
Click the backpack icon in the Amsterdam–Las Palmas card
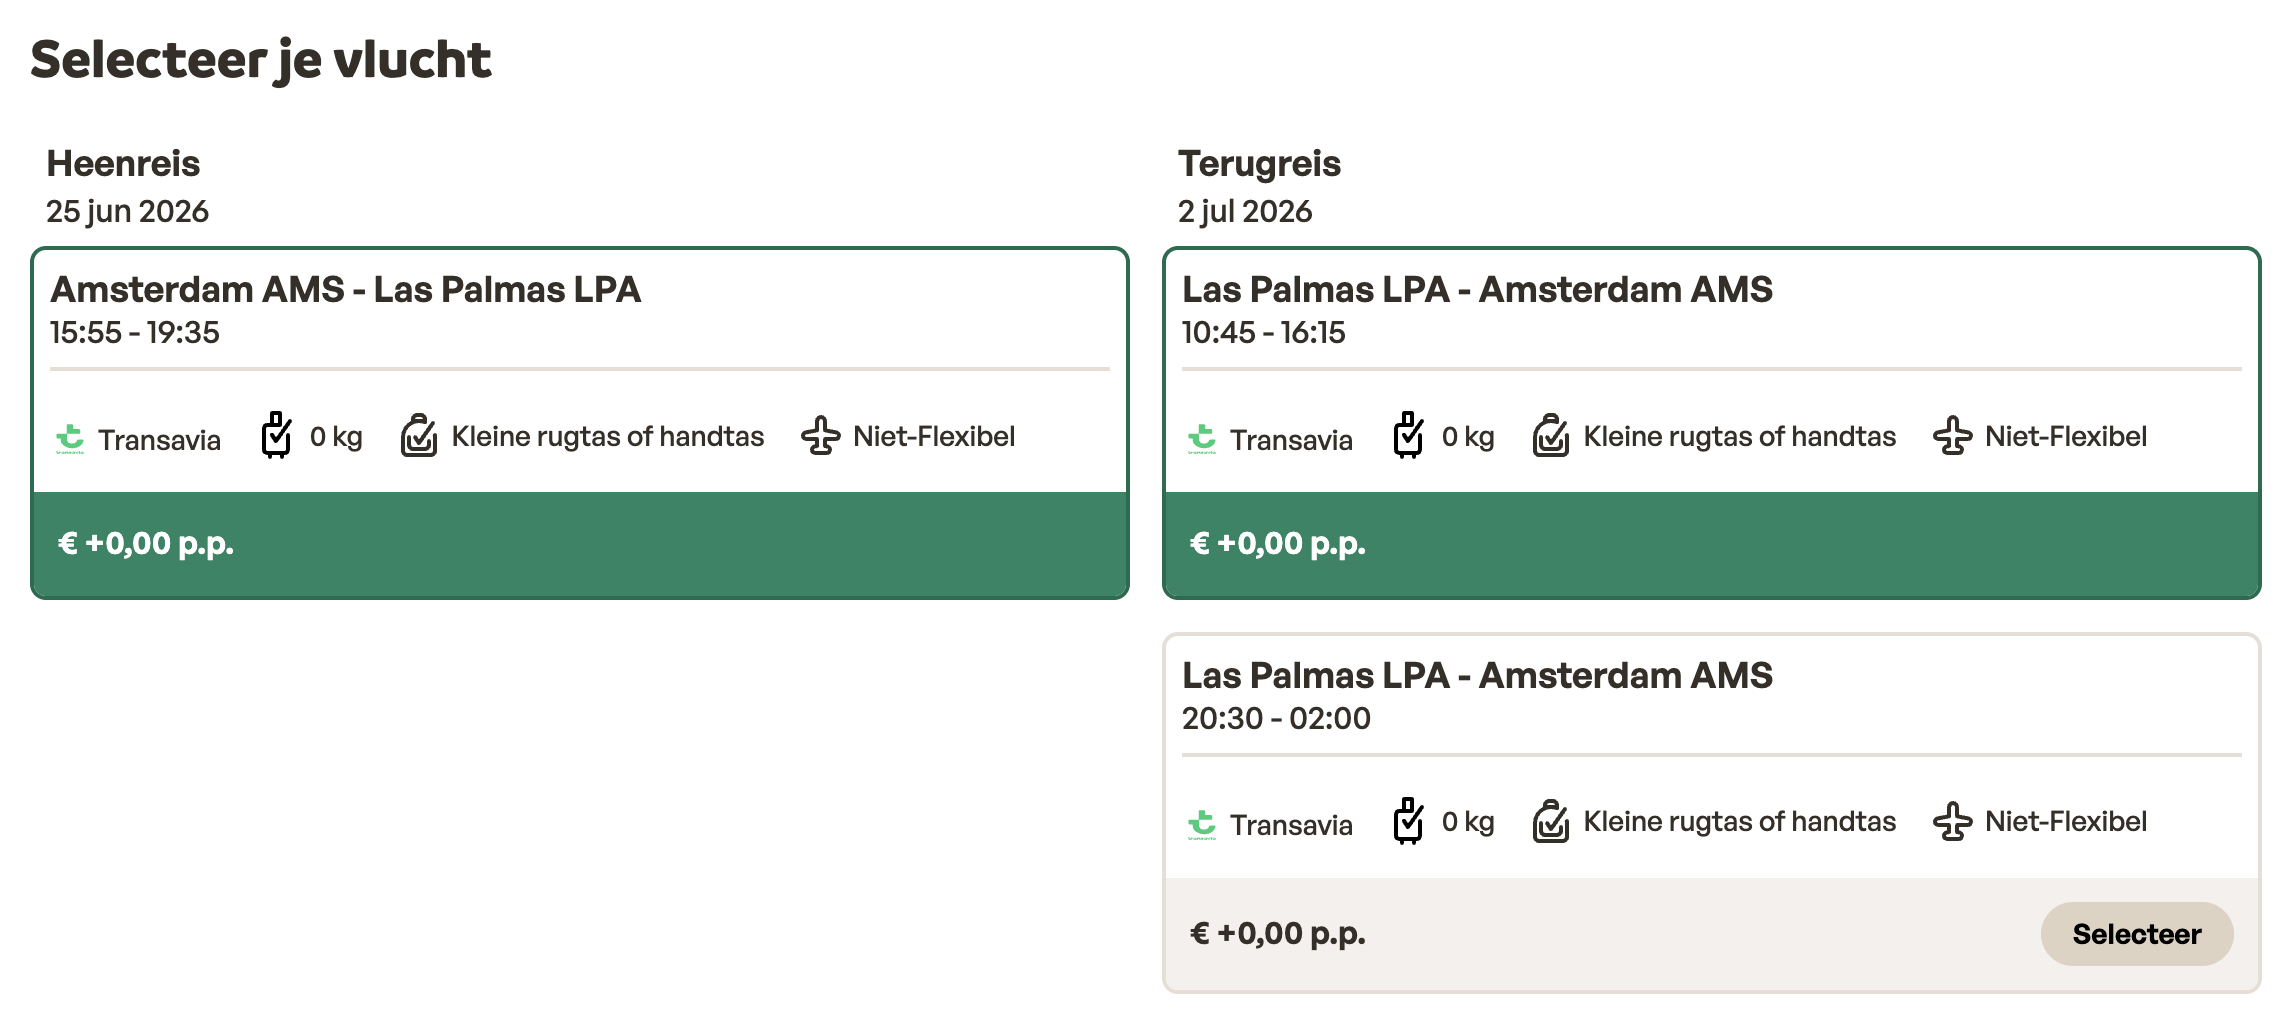pyautogui.click(x=419, y=435)
